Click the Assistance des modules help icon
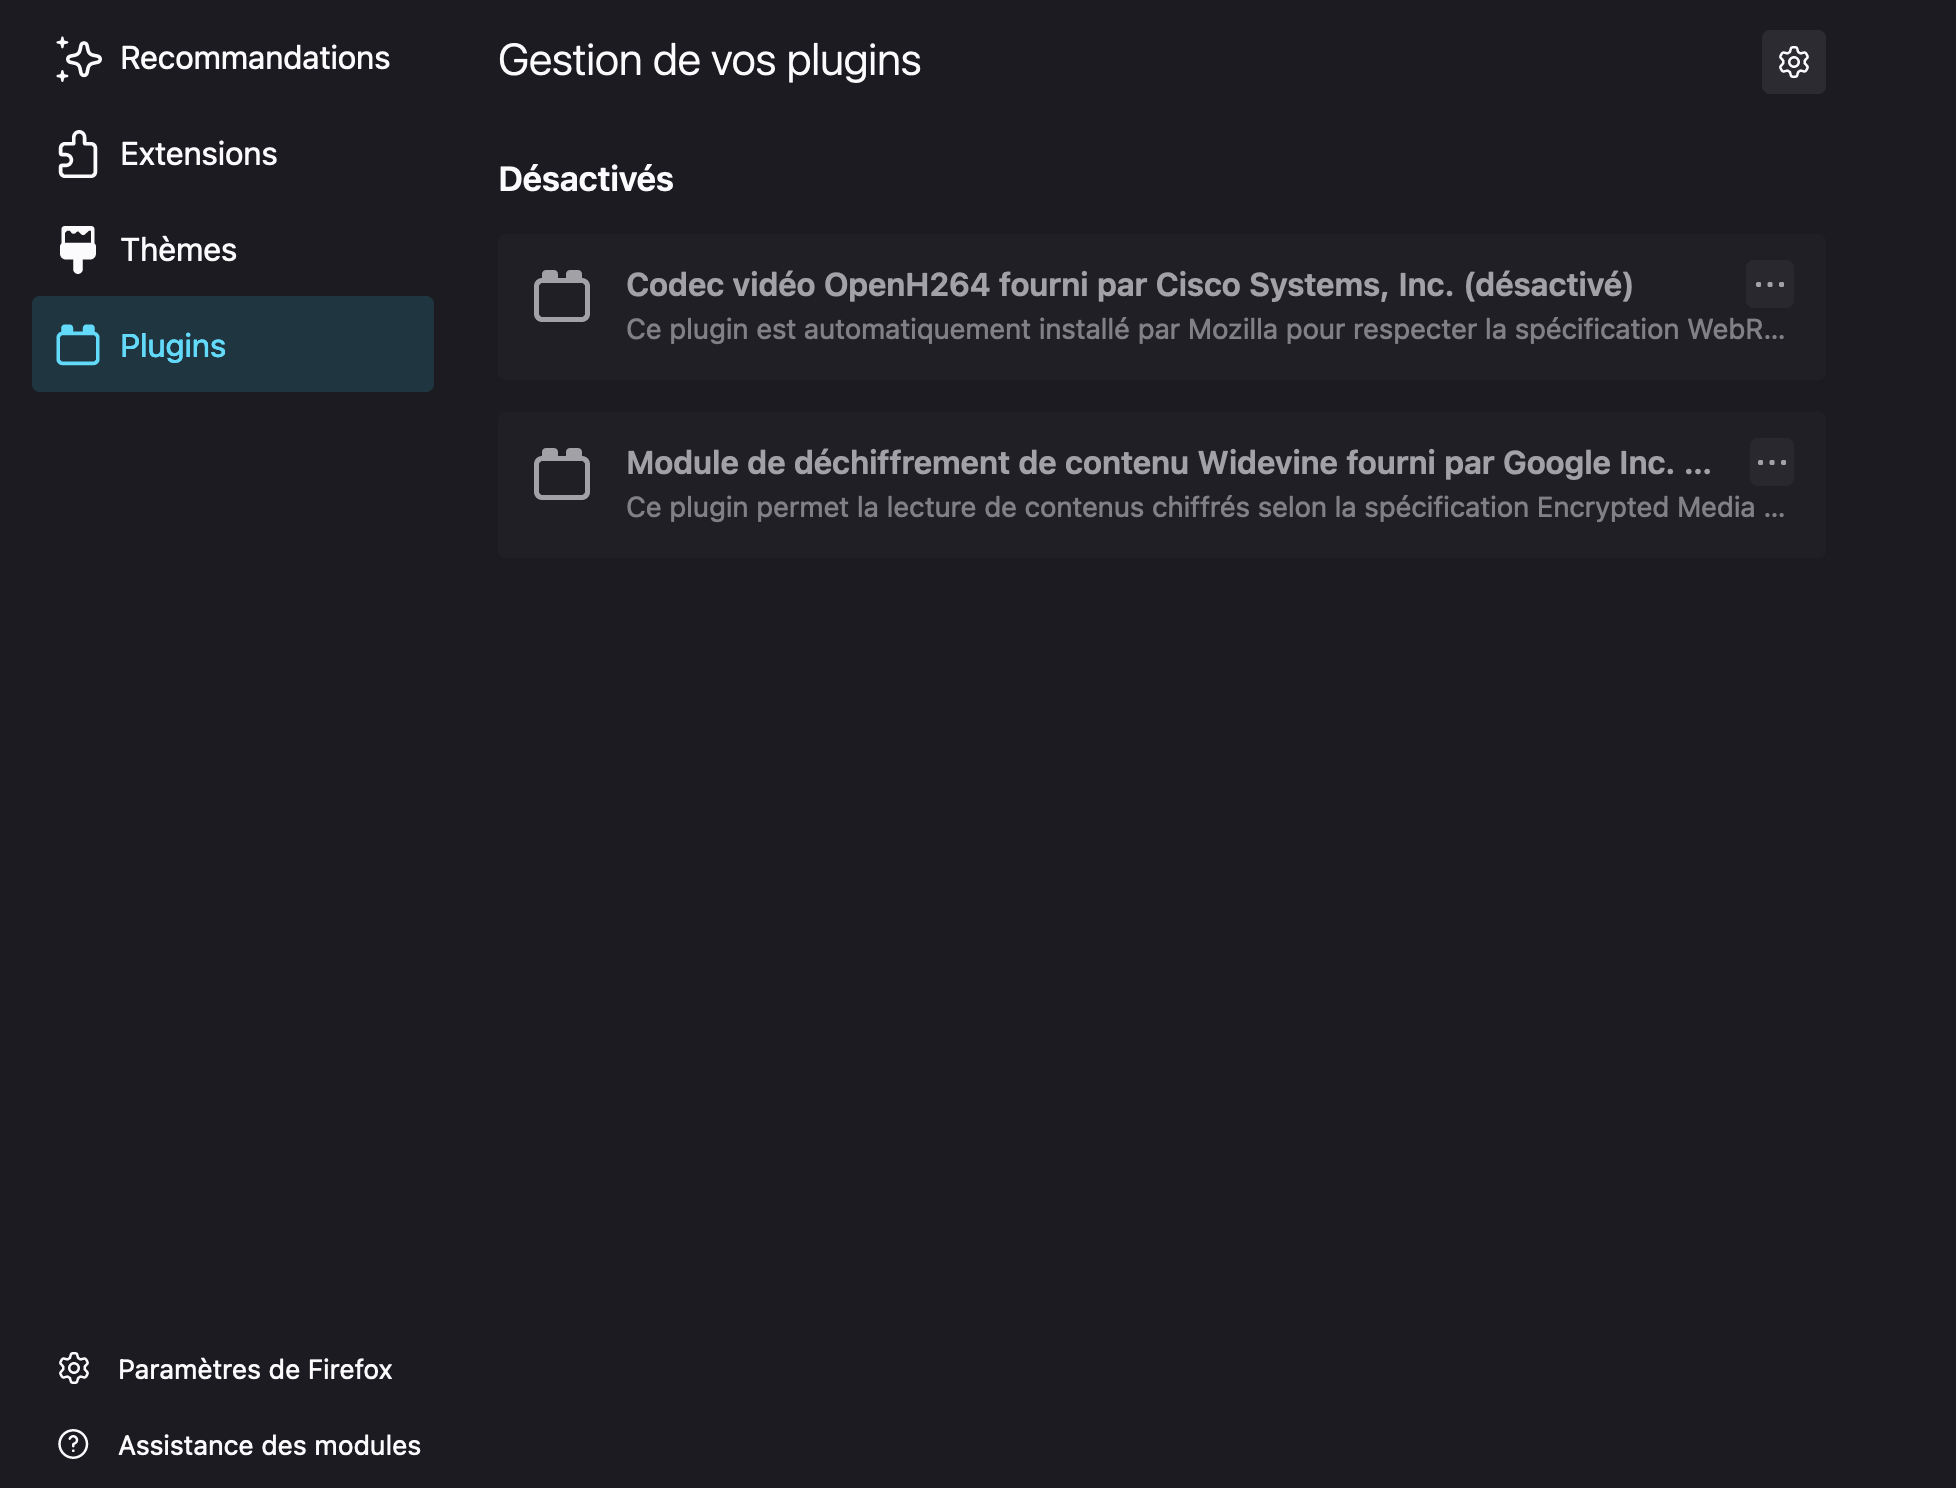The image size is (1956, 1488). (x=74, y=1444)
